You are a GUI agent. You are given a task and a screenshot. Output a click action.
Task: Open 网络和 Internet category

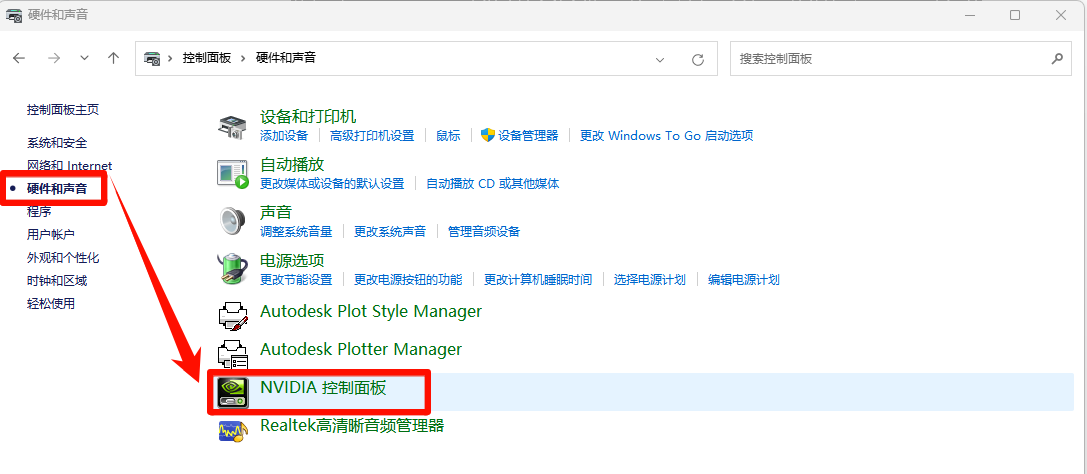click(69, 166)
